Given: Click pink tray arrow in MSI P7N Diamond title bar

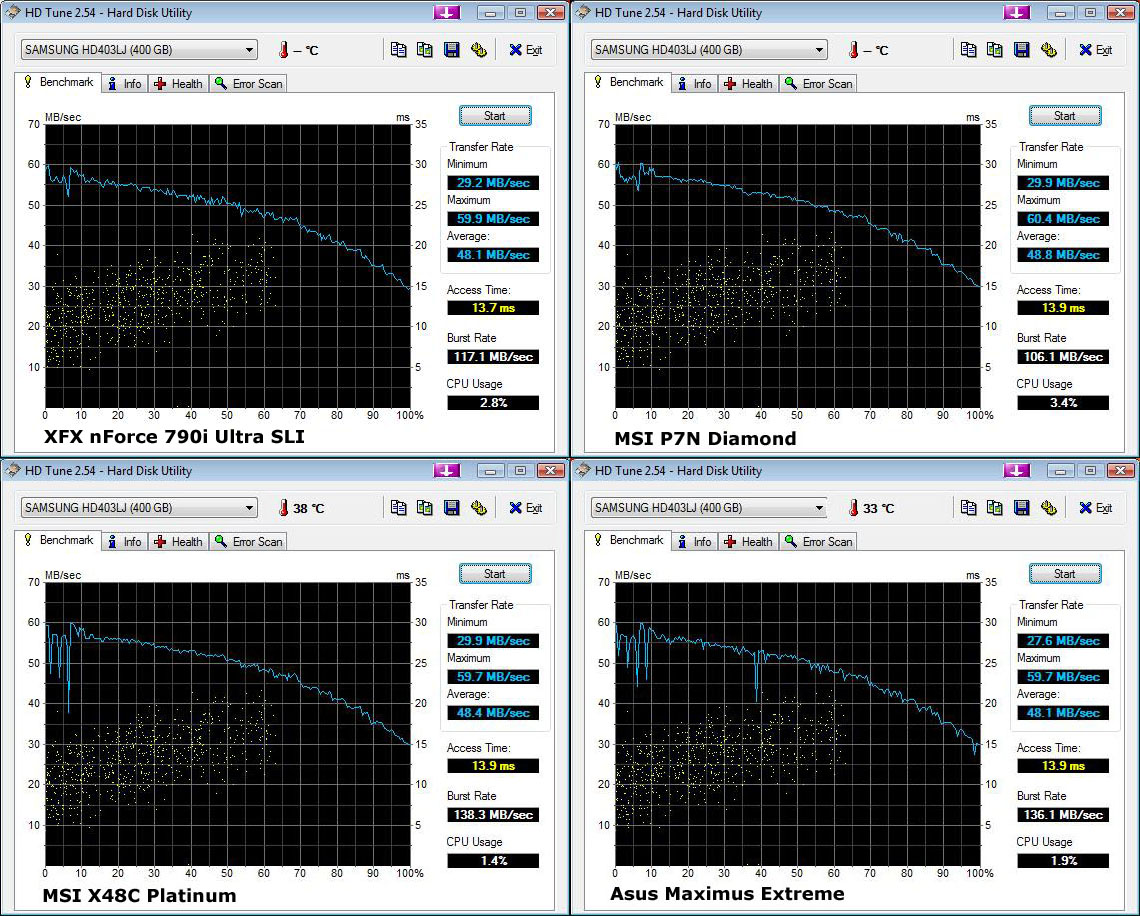Looking at the screenshot, I should [x=1016, y=12].
